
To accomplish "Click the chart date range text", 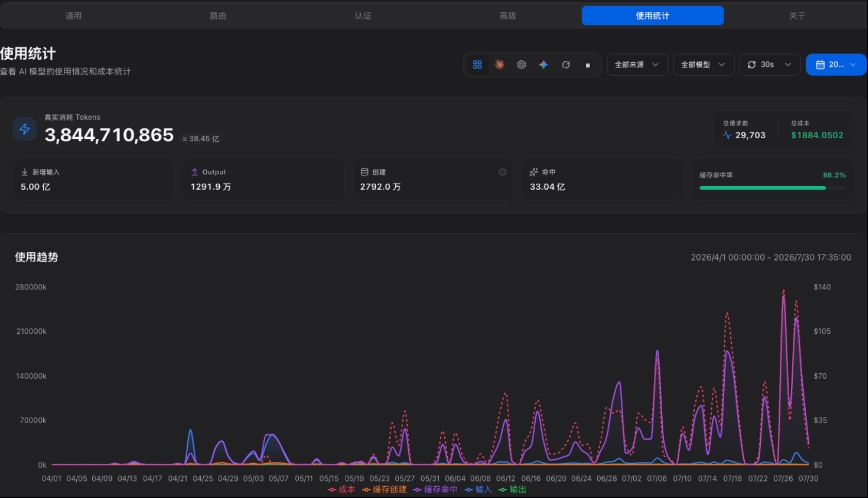I will click(771, 257).
